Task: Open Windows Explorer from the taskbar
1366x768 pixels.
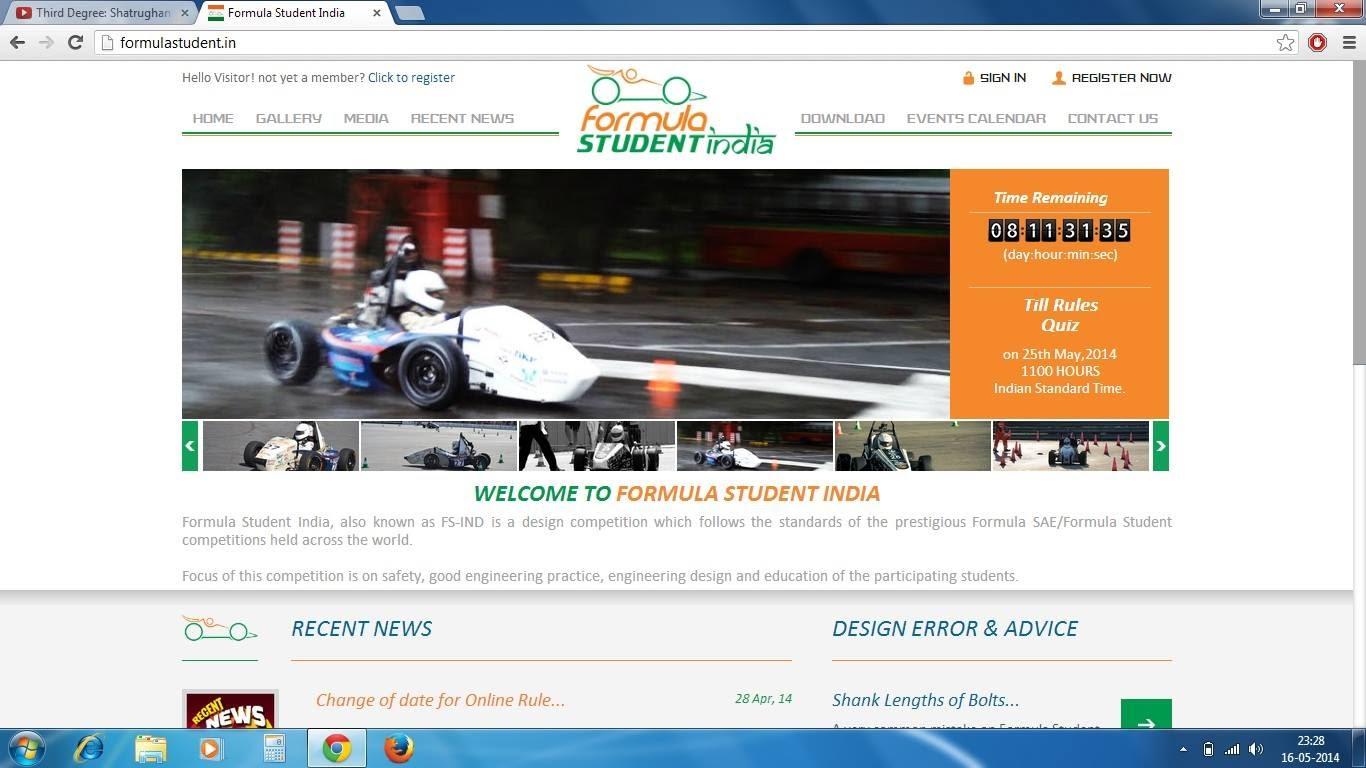Action: [x=151, y=748]
